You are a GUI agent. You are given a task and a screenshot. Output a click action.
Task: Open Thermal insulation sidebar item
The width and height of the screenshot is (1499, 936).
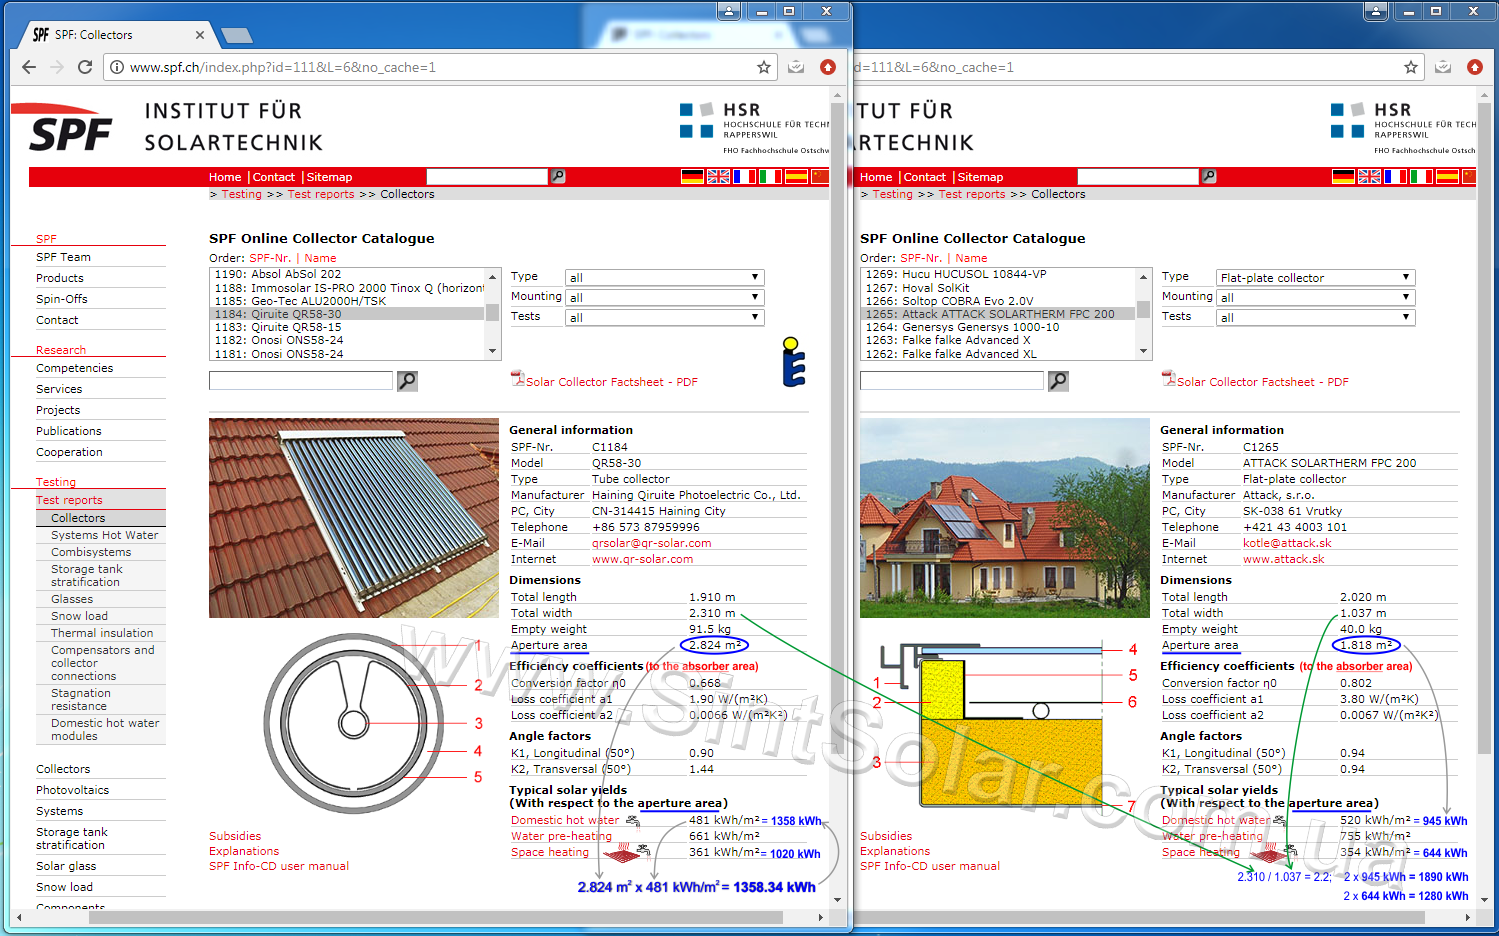(102, 633)
